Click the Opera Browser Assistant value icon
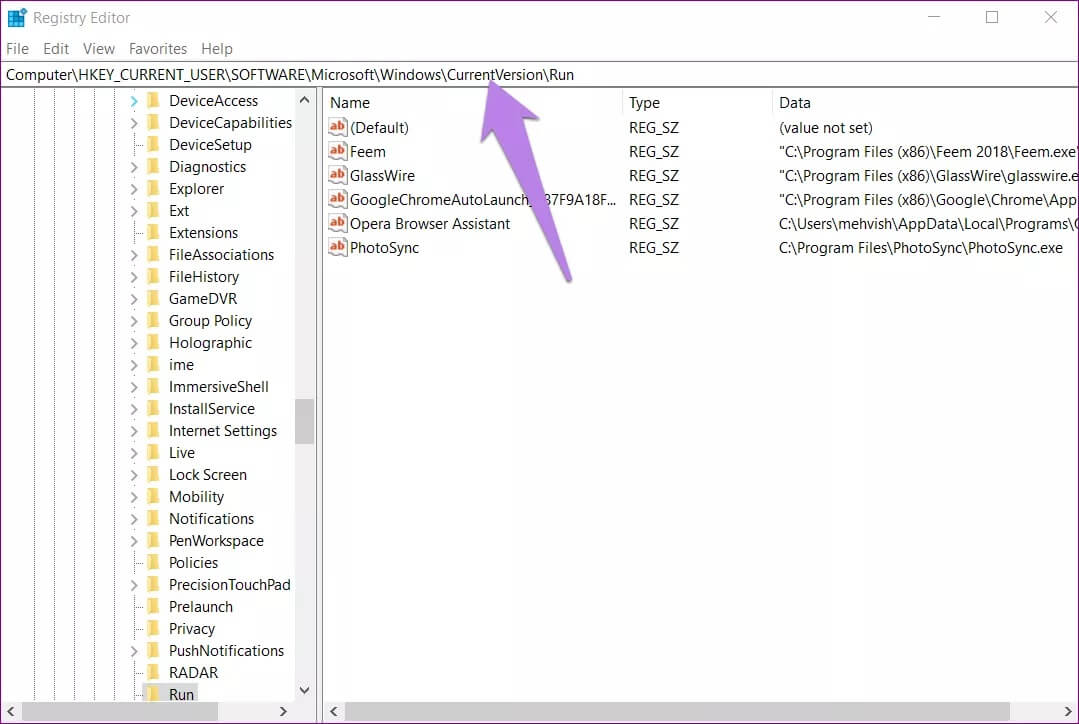Image resolution: width=1079 pixels, height=724 pixels. (337, 224)
